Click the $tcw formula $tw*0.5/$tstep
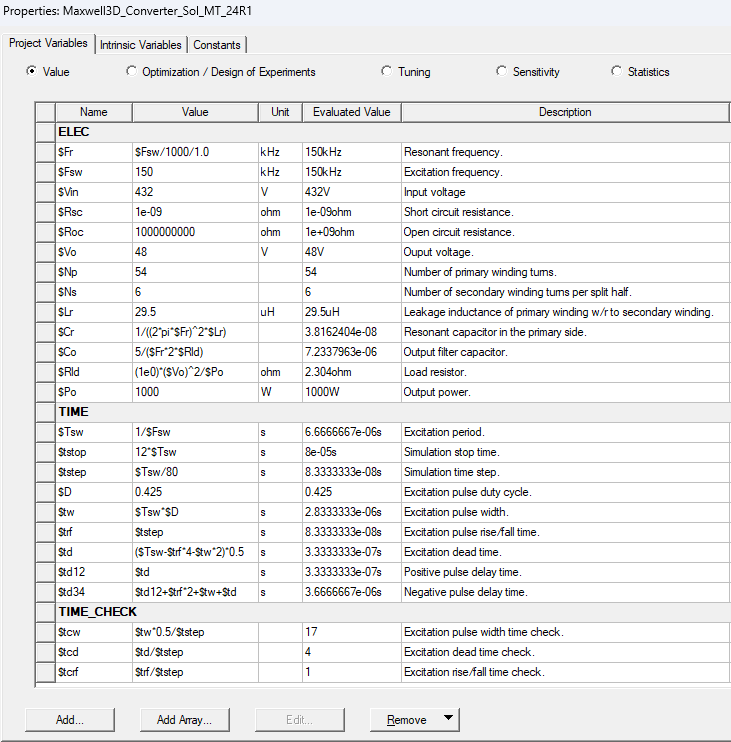Image resolution: width=731 pixels, height=742 pixels. coord(195,632)
